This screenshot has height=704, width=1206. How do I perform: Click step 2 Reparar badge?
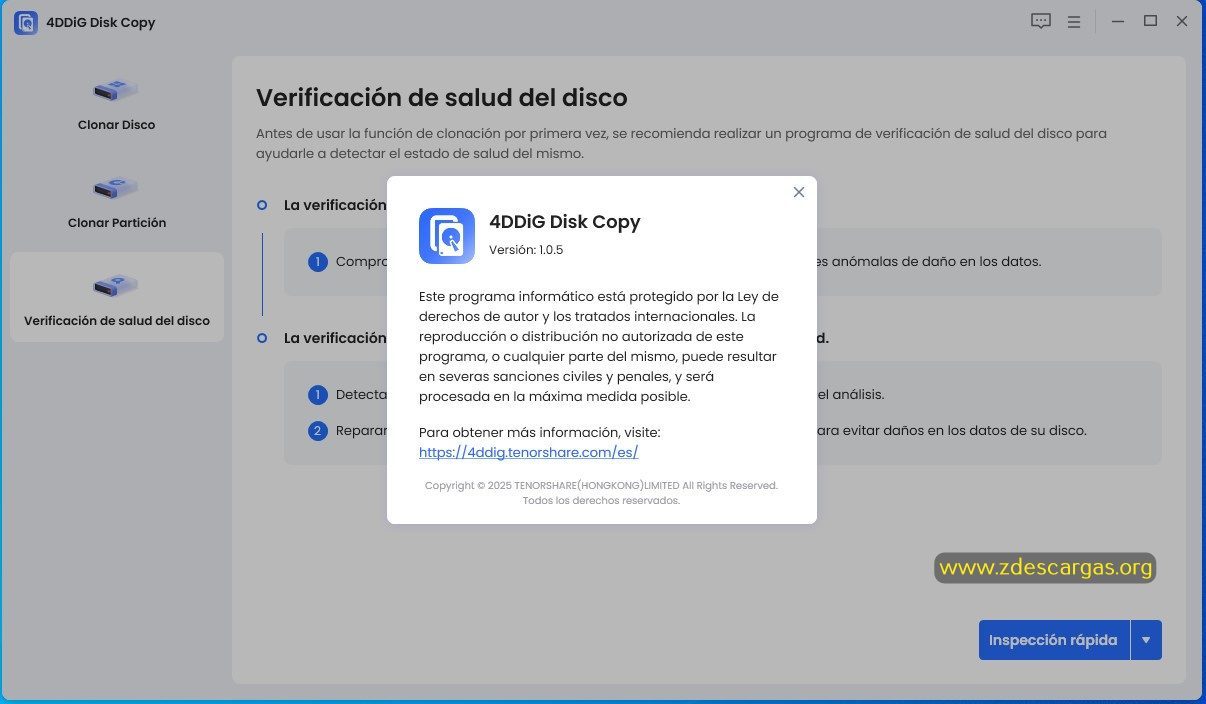click(318, 431)
